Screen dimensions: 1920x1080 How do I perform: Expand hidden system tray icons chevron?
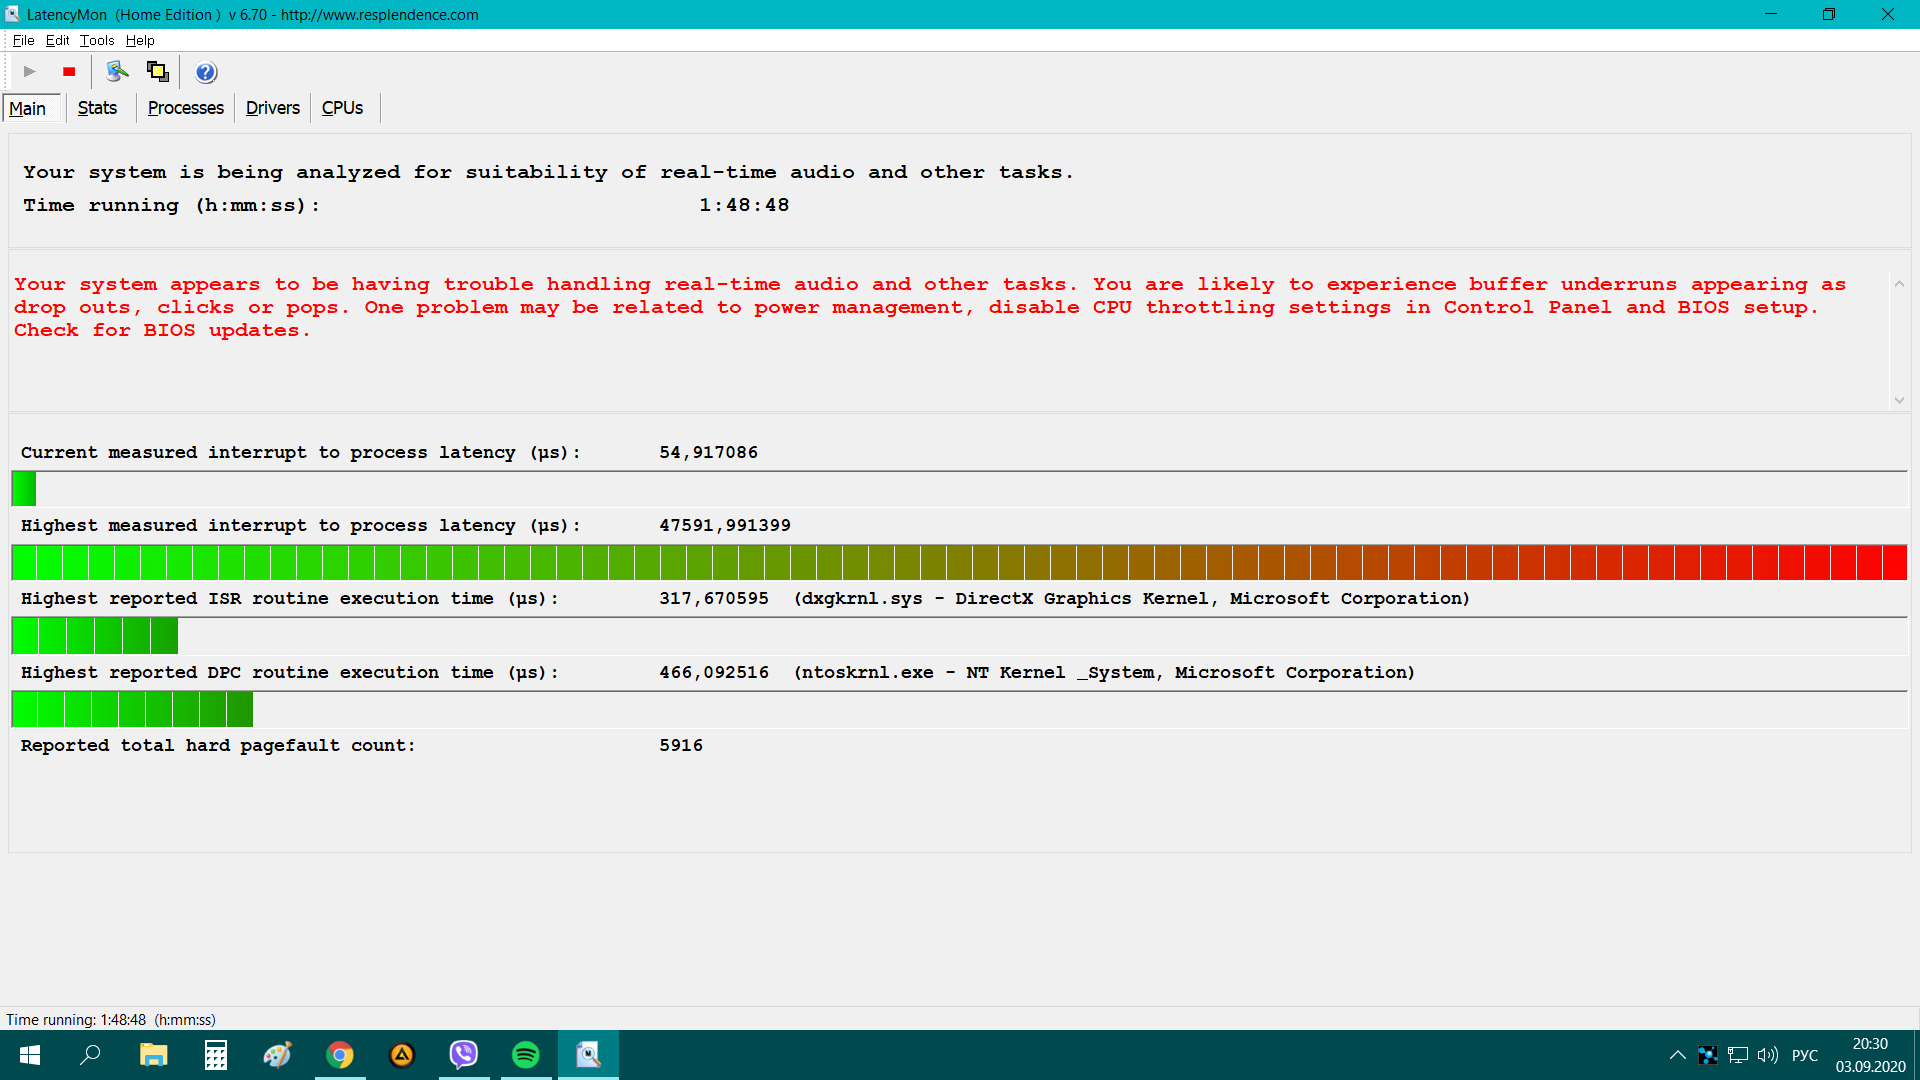click(x=1677, y=1055)
